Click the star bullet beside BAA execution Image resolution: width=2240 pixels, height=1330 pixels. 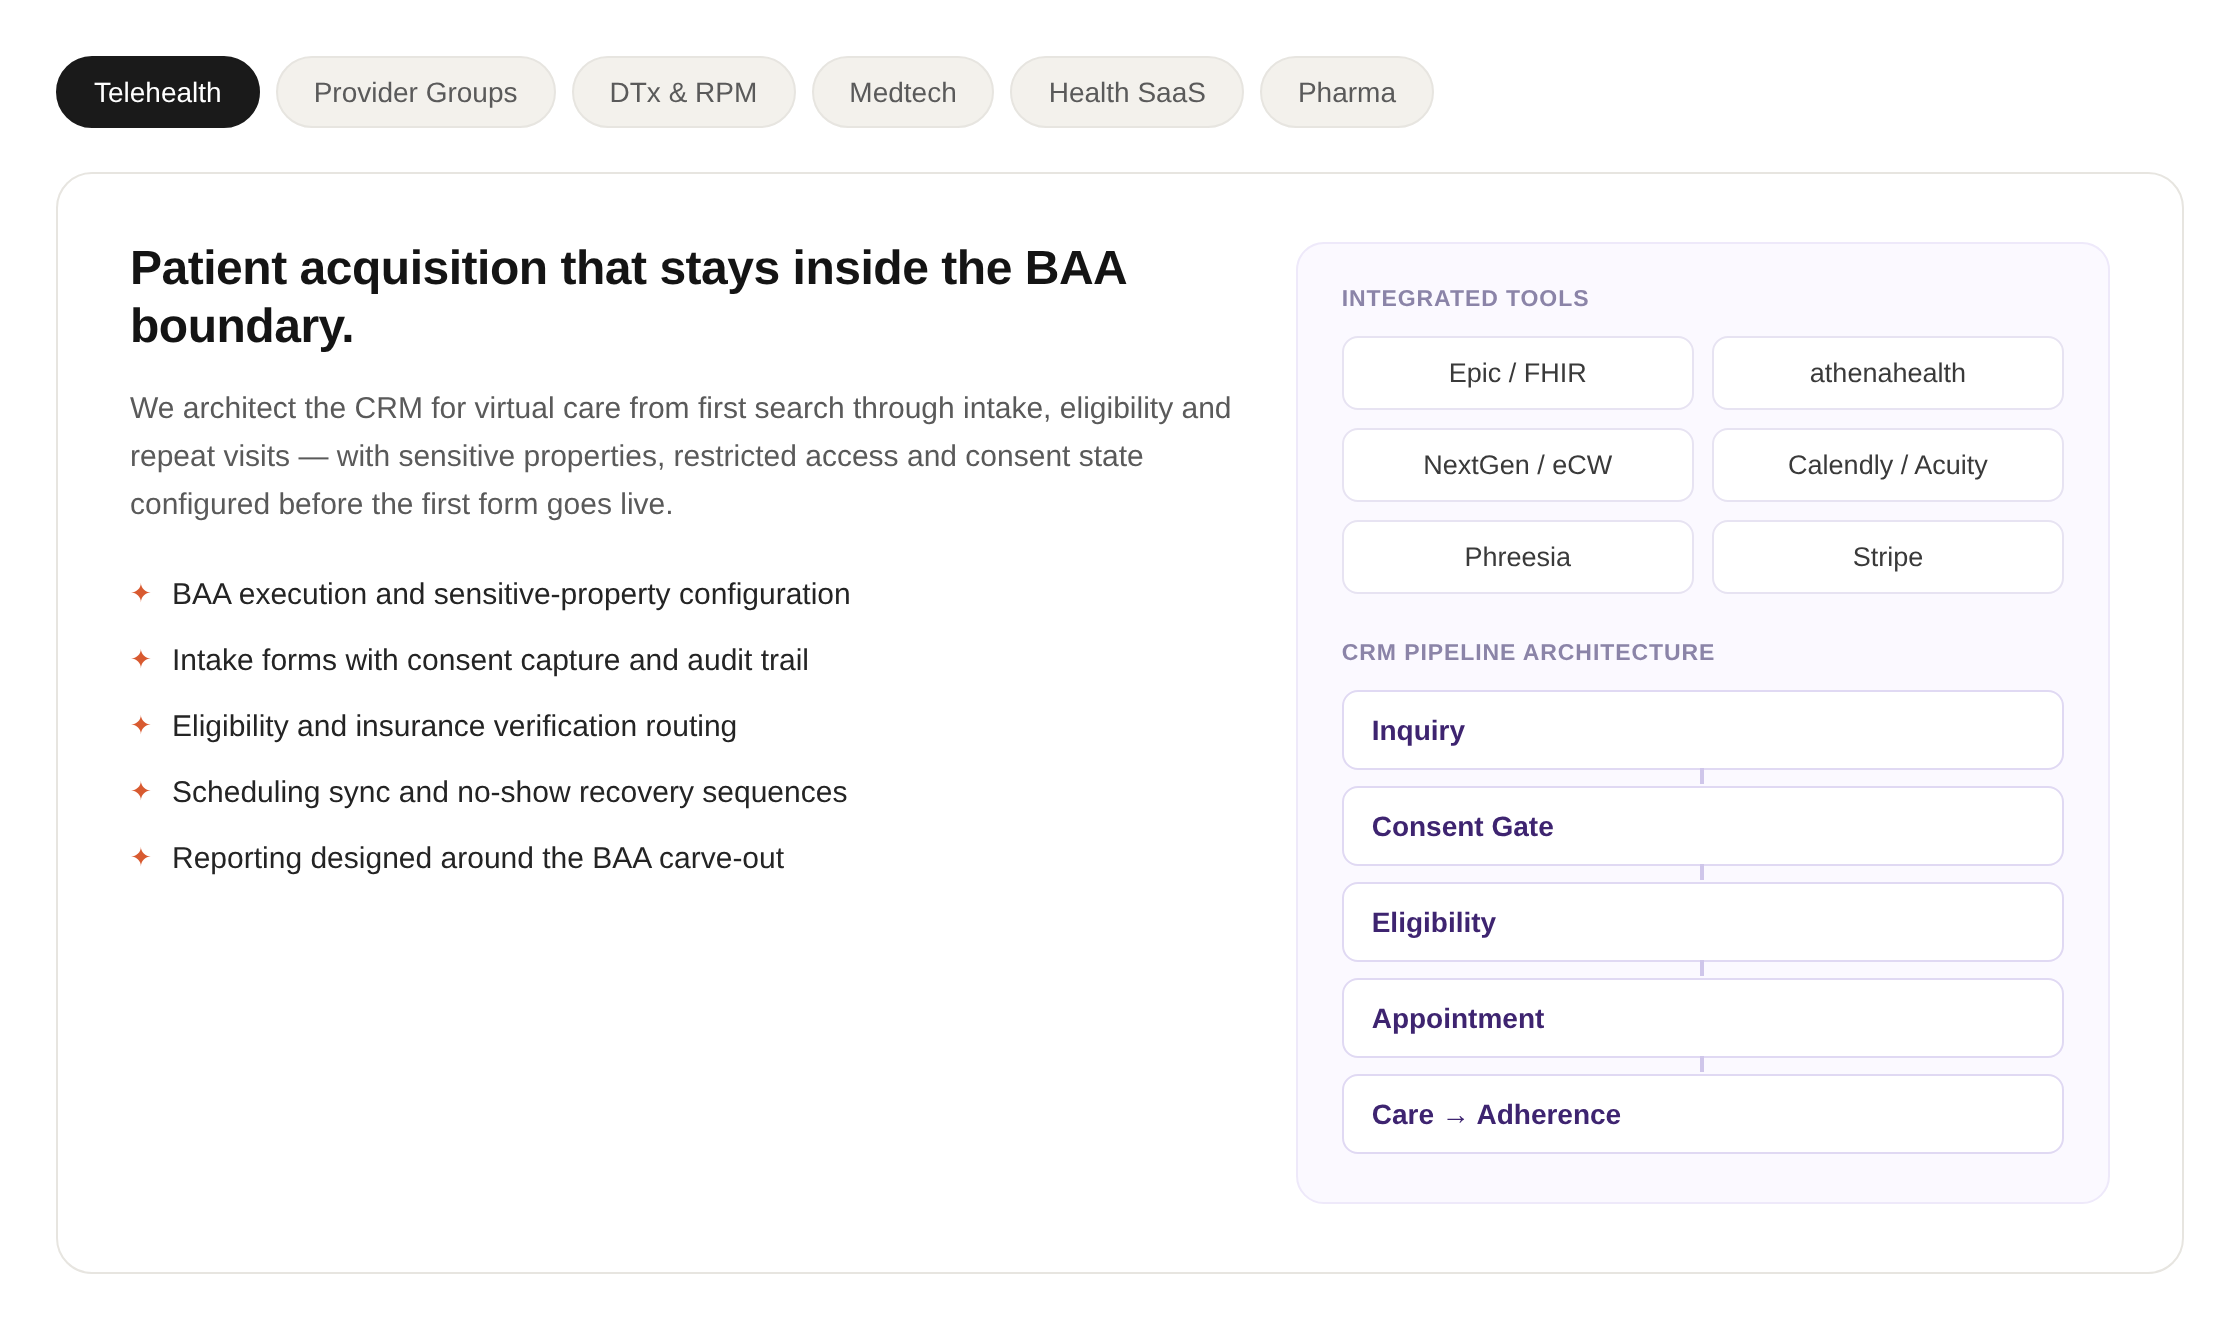(x=141, y=593)
